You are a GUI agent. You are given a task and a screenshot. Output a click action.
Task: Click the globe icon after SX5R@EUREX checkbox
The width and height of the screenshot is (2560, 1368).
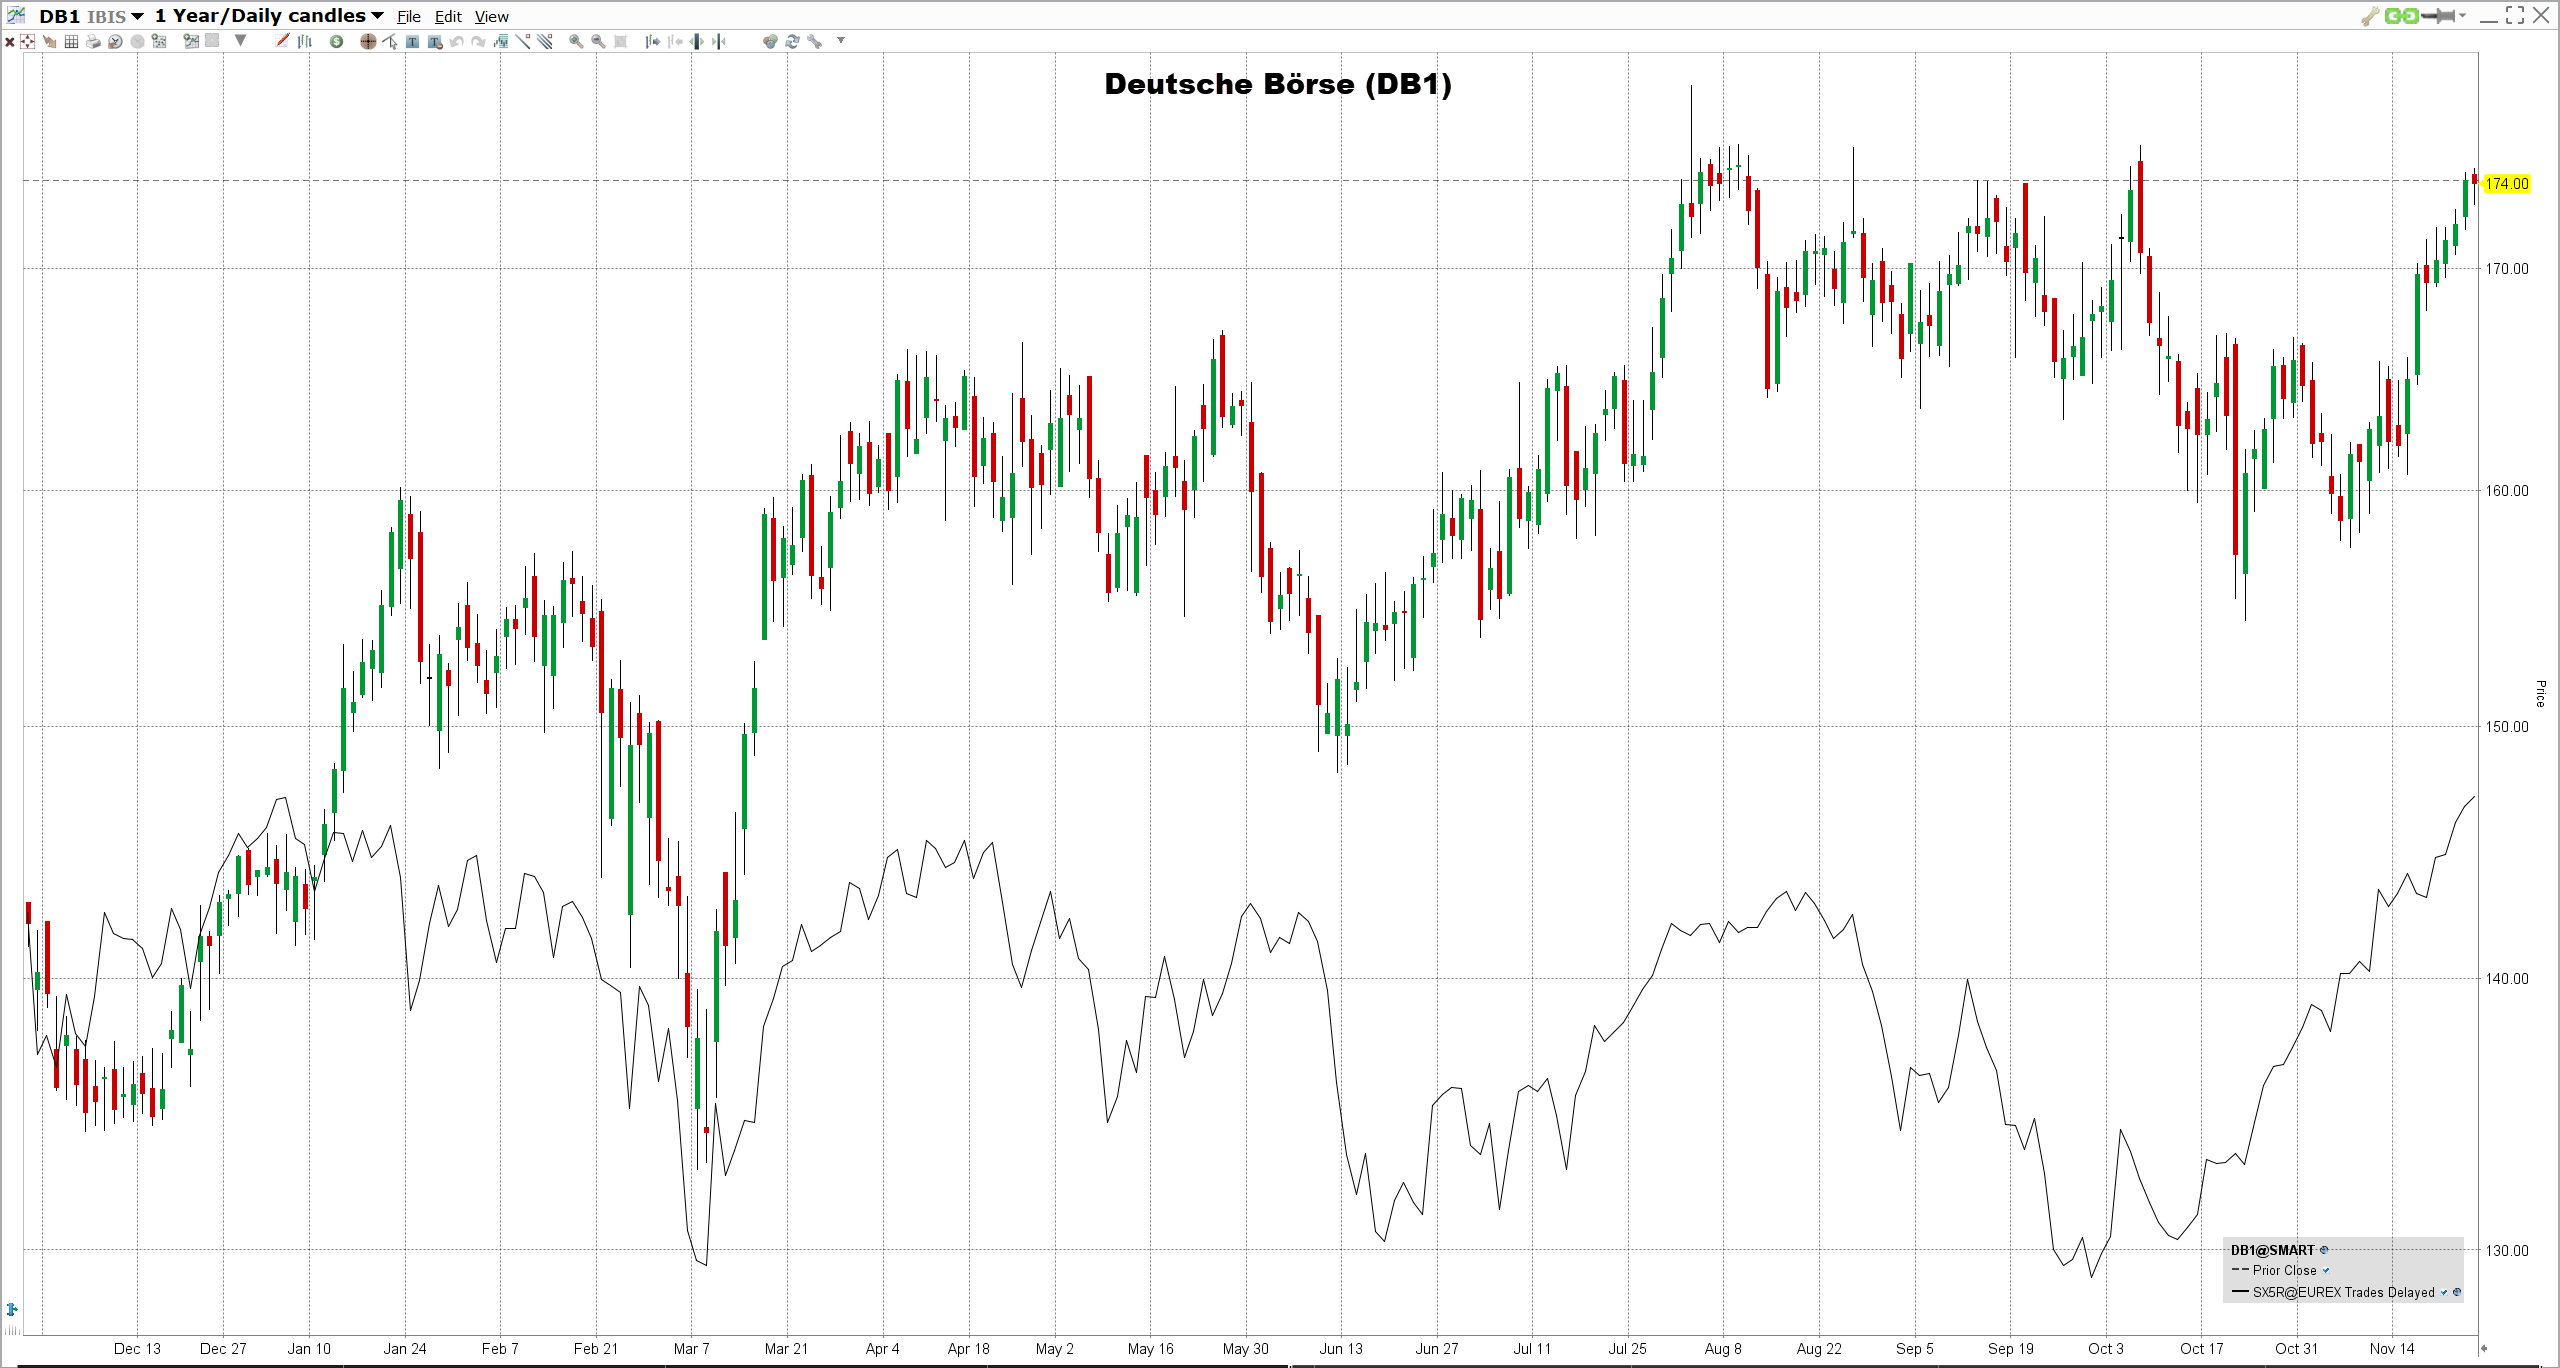[x=2457, y=1292]
